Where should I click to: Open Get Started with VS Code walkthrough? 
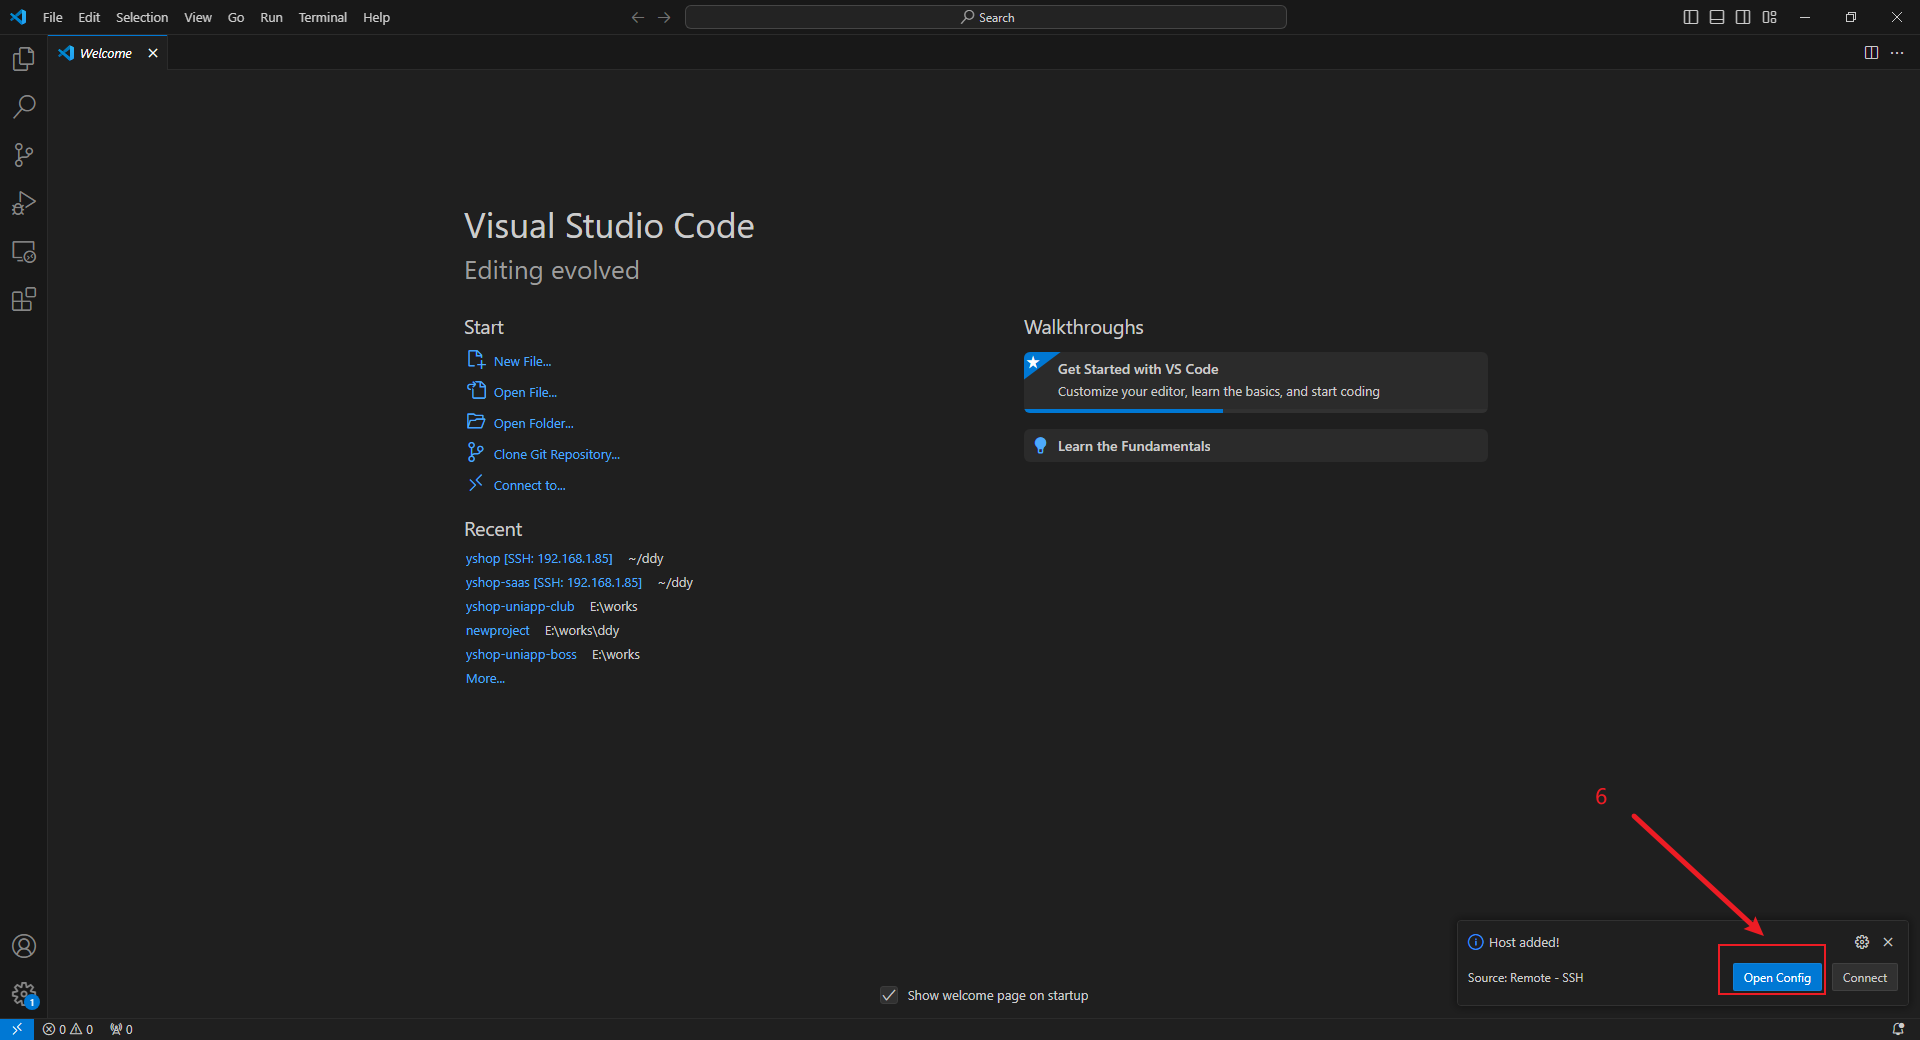pyautogui.click(x=1255, y=381)
